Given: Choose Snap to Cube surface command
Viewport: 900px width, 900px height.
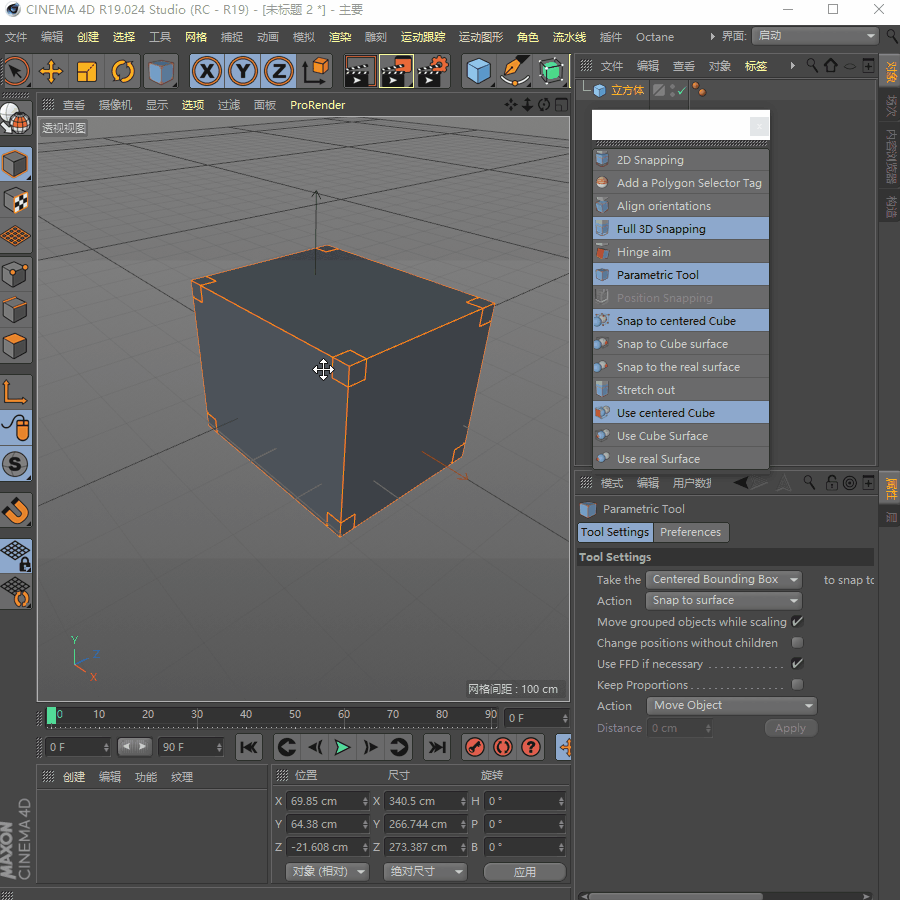Looking at the screenshot, I should pos(672,344).
